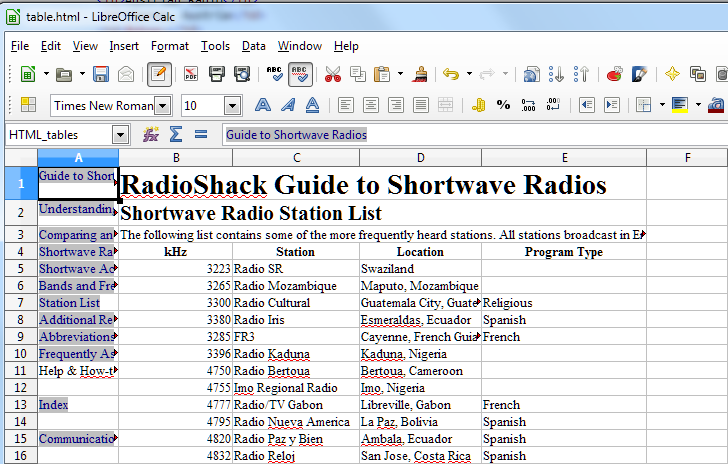
Task: Open the Function Wizard
Action: 150,135
